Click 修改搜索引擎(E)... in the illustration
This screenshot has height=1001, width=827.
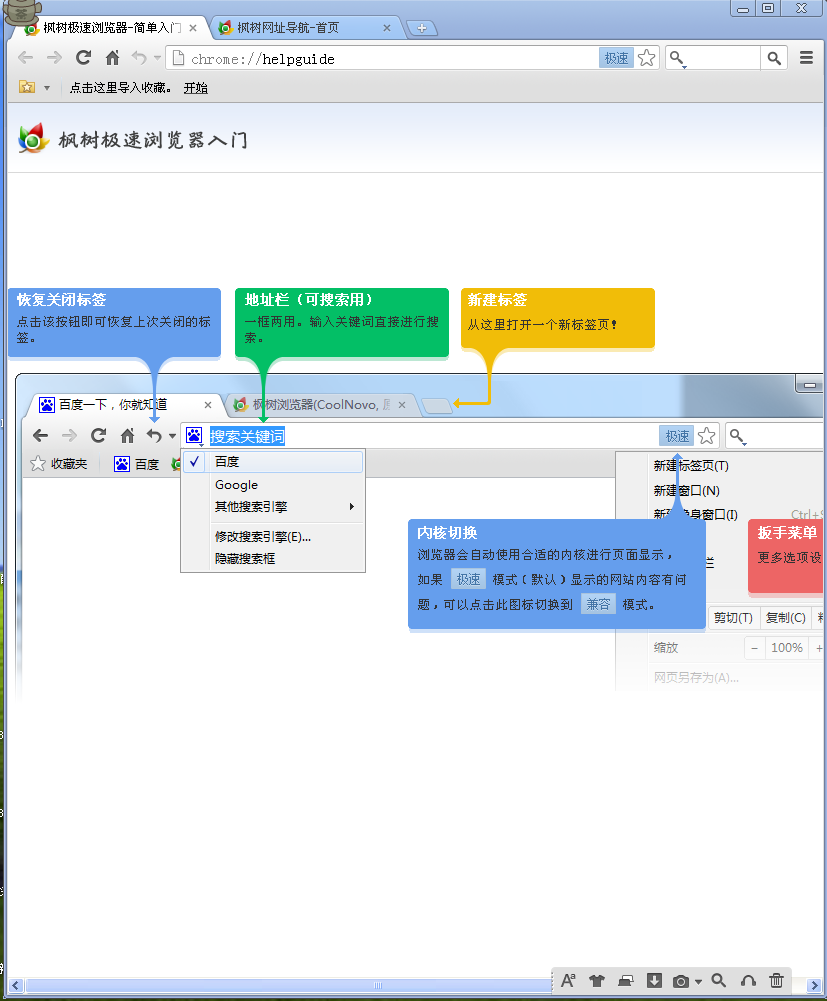point(273,537)
